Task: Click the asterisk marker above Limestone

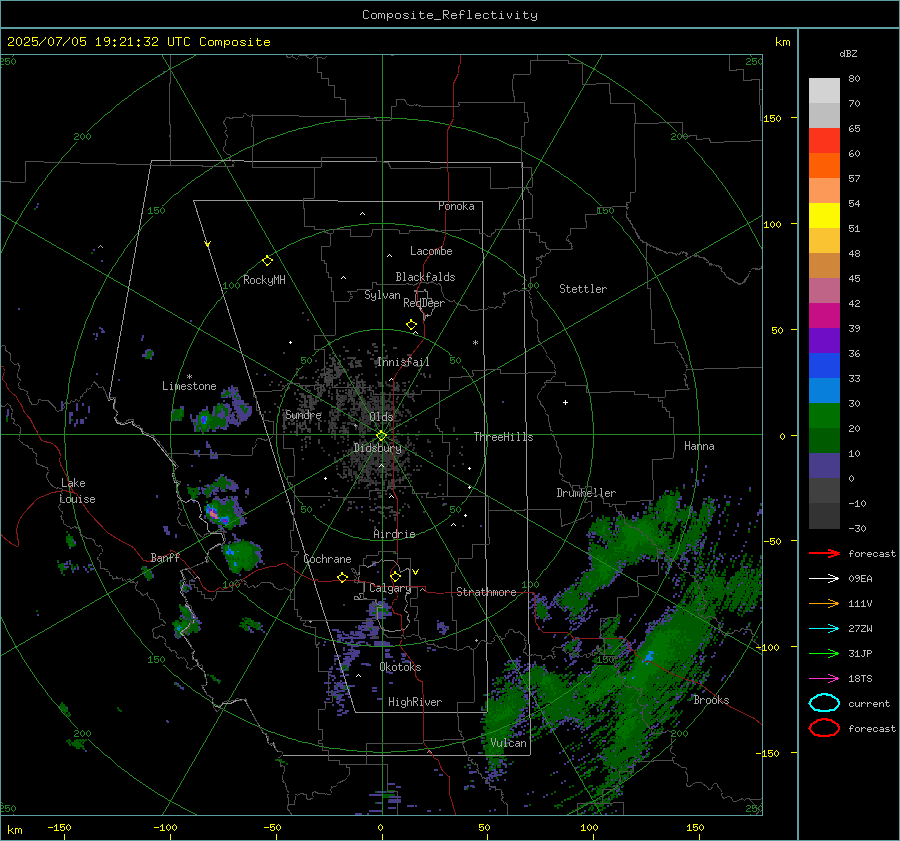Action: [x=189, y=377]
